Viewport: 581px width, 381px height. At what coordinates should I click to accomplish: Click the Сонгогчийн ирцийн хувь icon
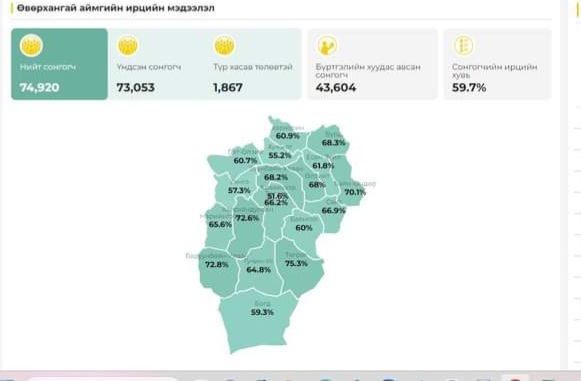(464, 46)
